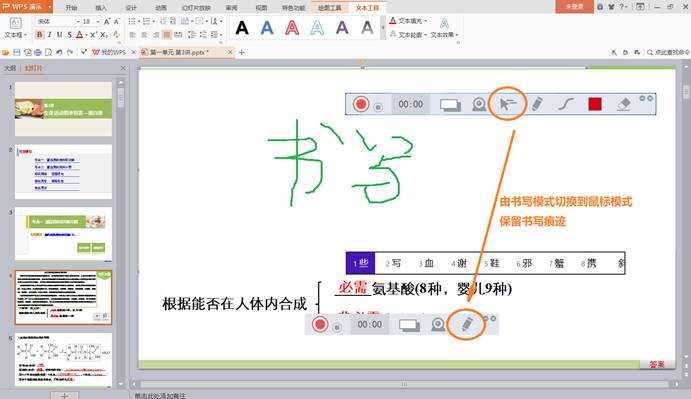
Task: Toggle bold formatting
Action: click(x=39, y=34)
